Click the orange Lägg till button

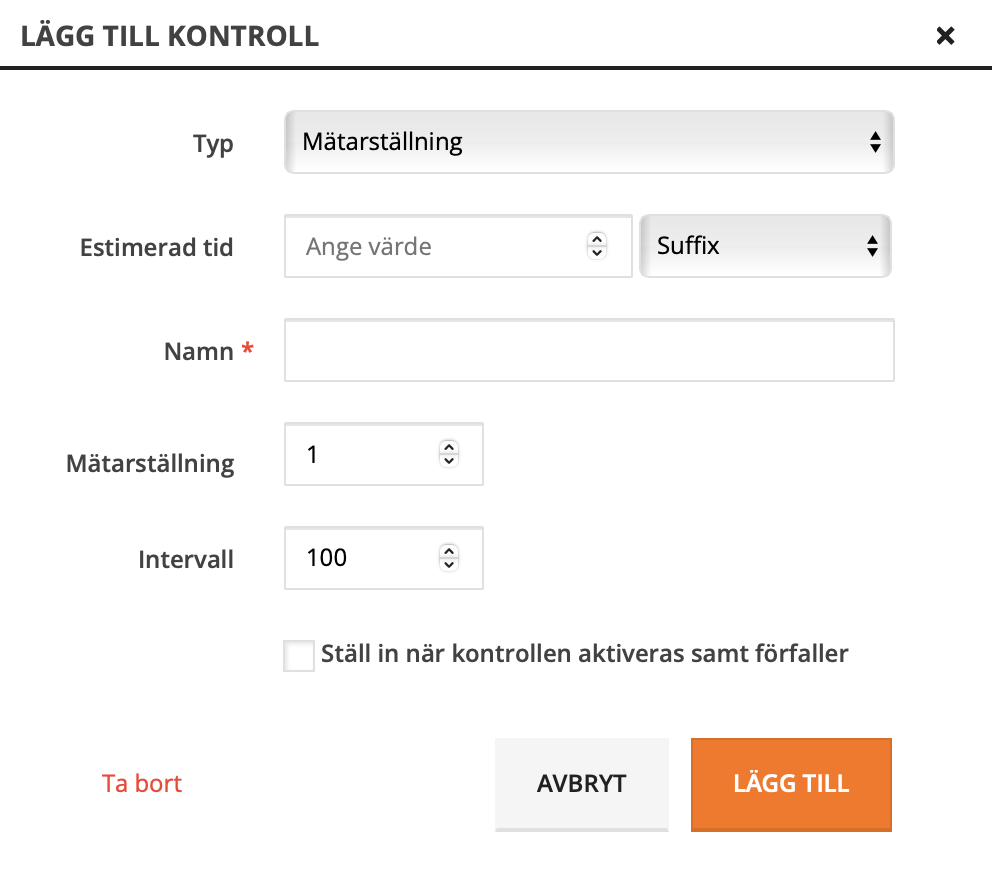point(791,784)
